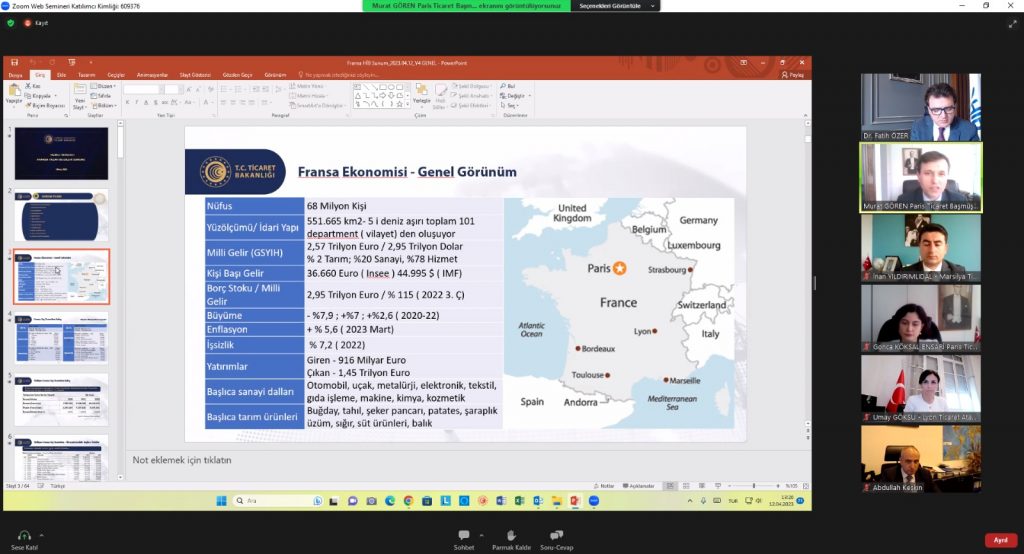Toggle Açıklamalar comments in status bar
Viewport: 1024px width, 554px height.
coord(639,486)
